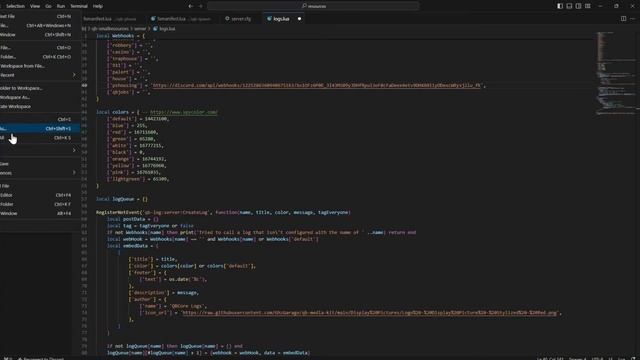Image resolution: width=640 pixels, height=360 pixels.
Task: Click the Lua icon on logs.lua tab
Action: [x=269, y=19]
